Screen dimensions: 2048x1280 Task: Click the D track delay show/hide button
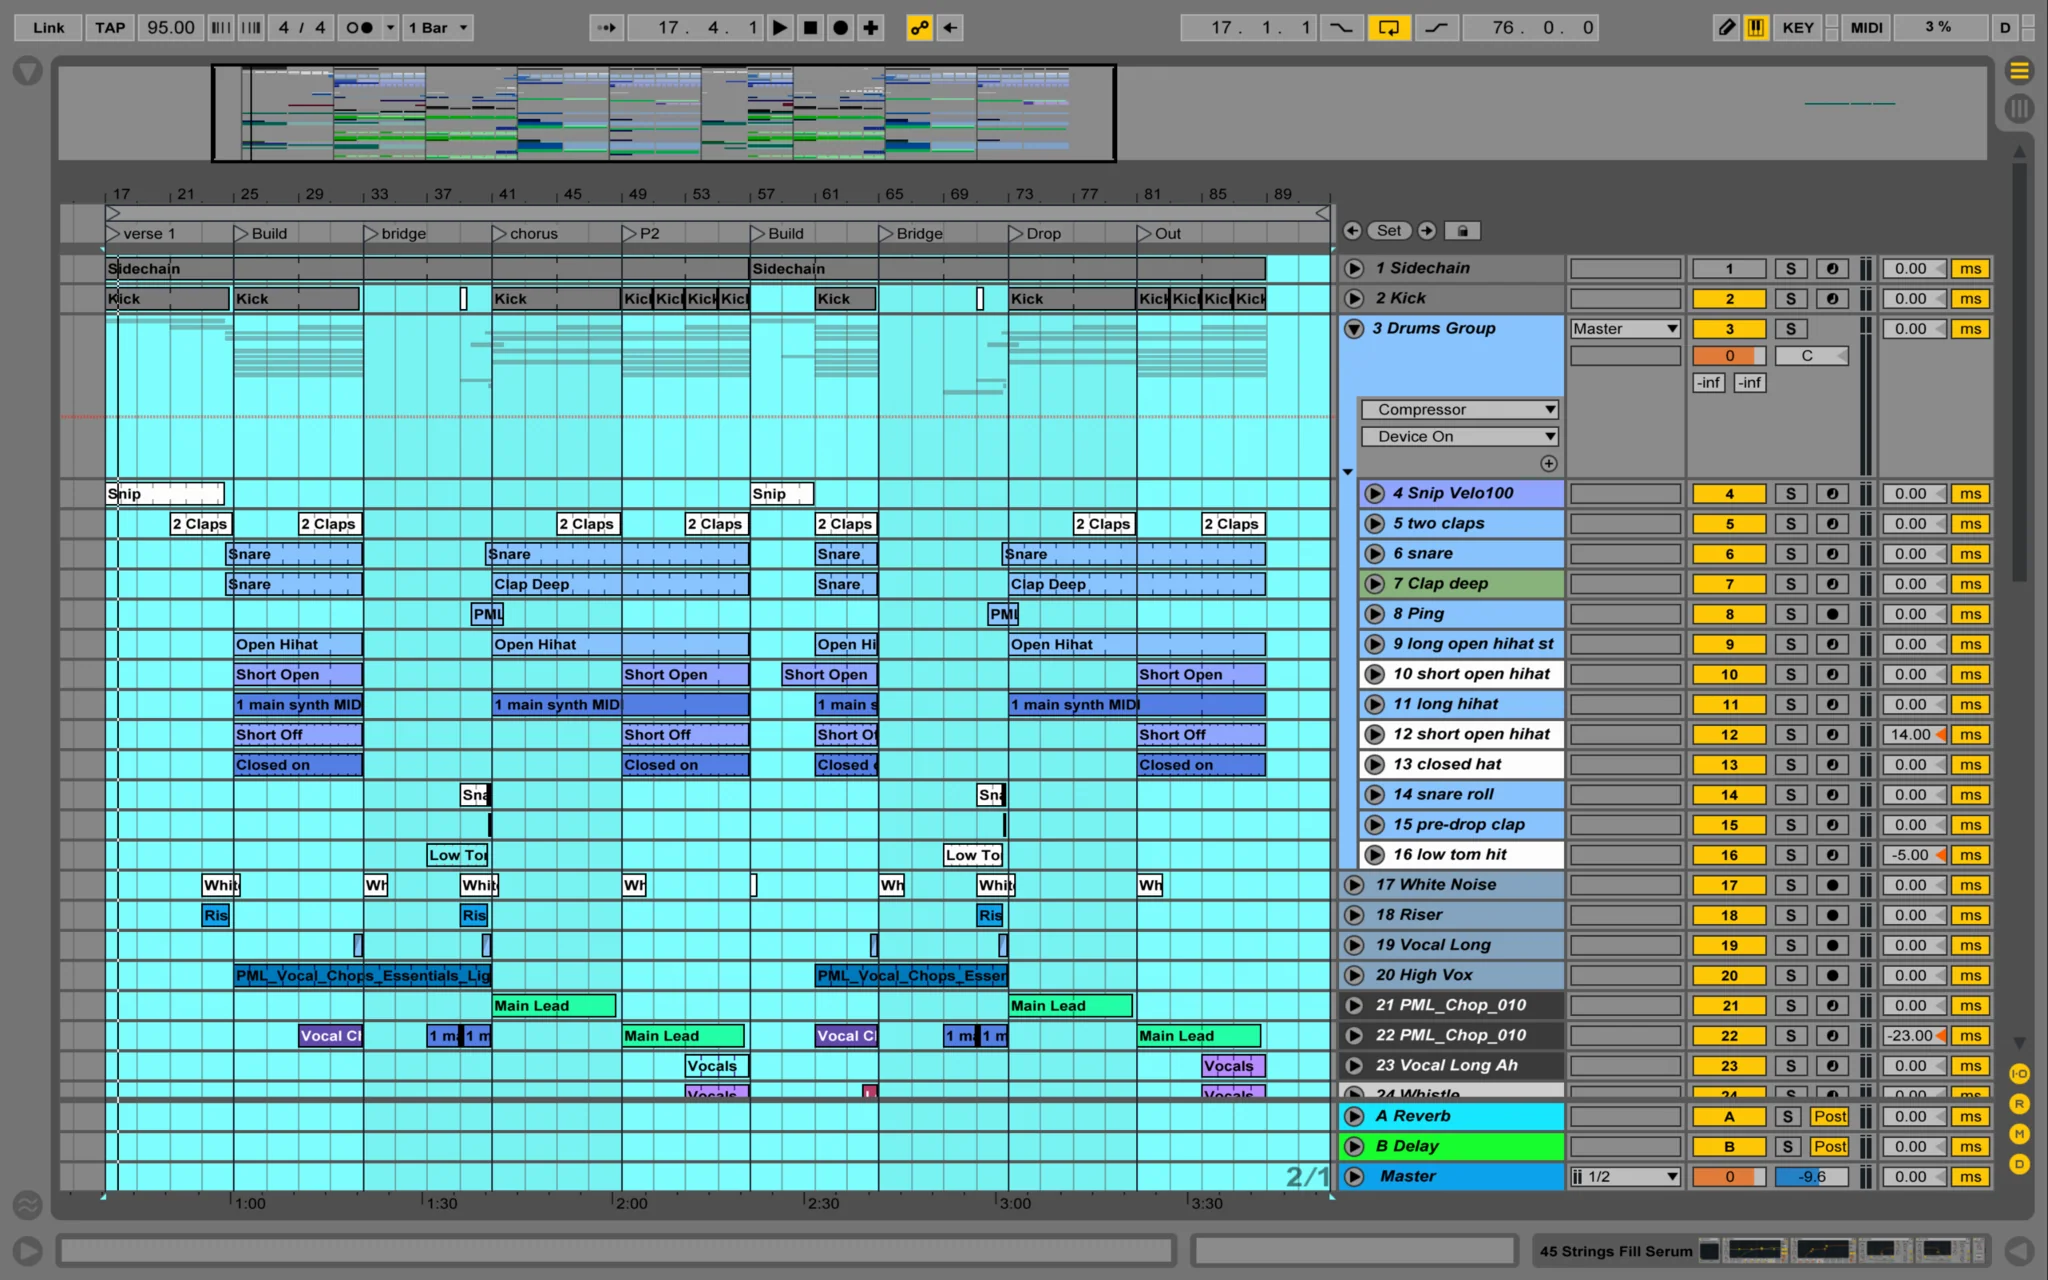(2019, 1164)
